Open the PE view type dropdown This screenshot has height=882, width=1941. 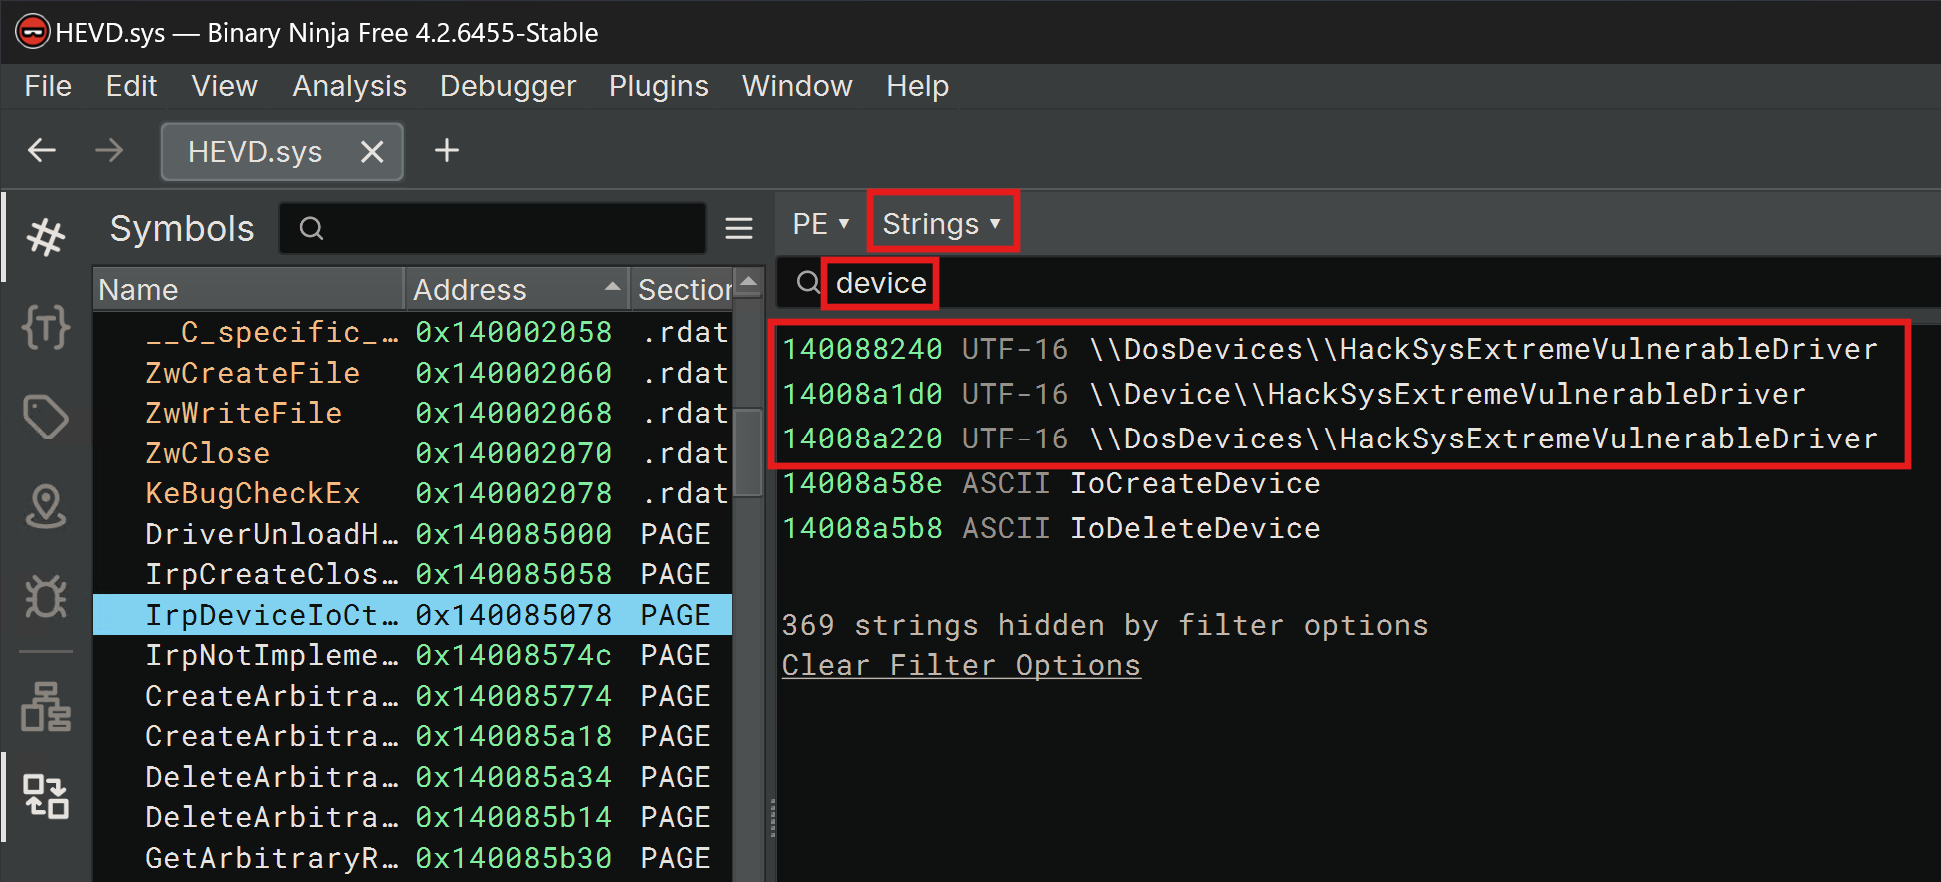coord(820,224)
